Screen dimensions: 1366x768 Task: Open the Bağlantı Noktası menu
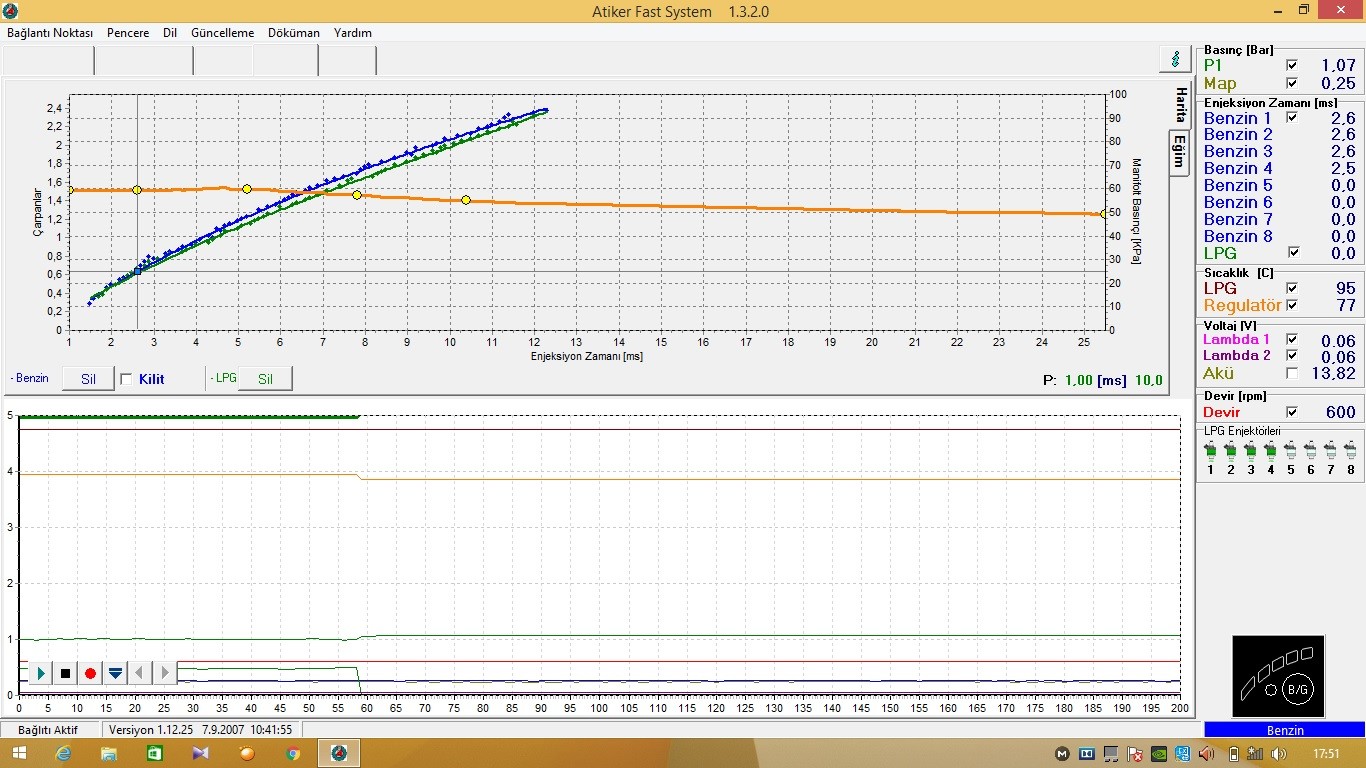point(50,33)
